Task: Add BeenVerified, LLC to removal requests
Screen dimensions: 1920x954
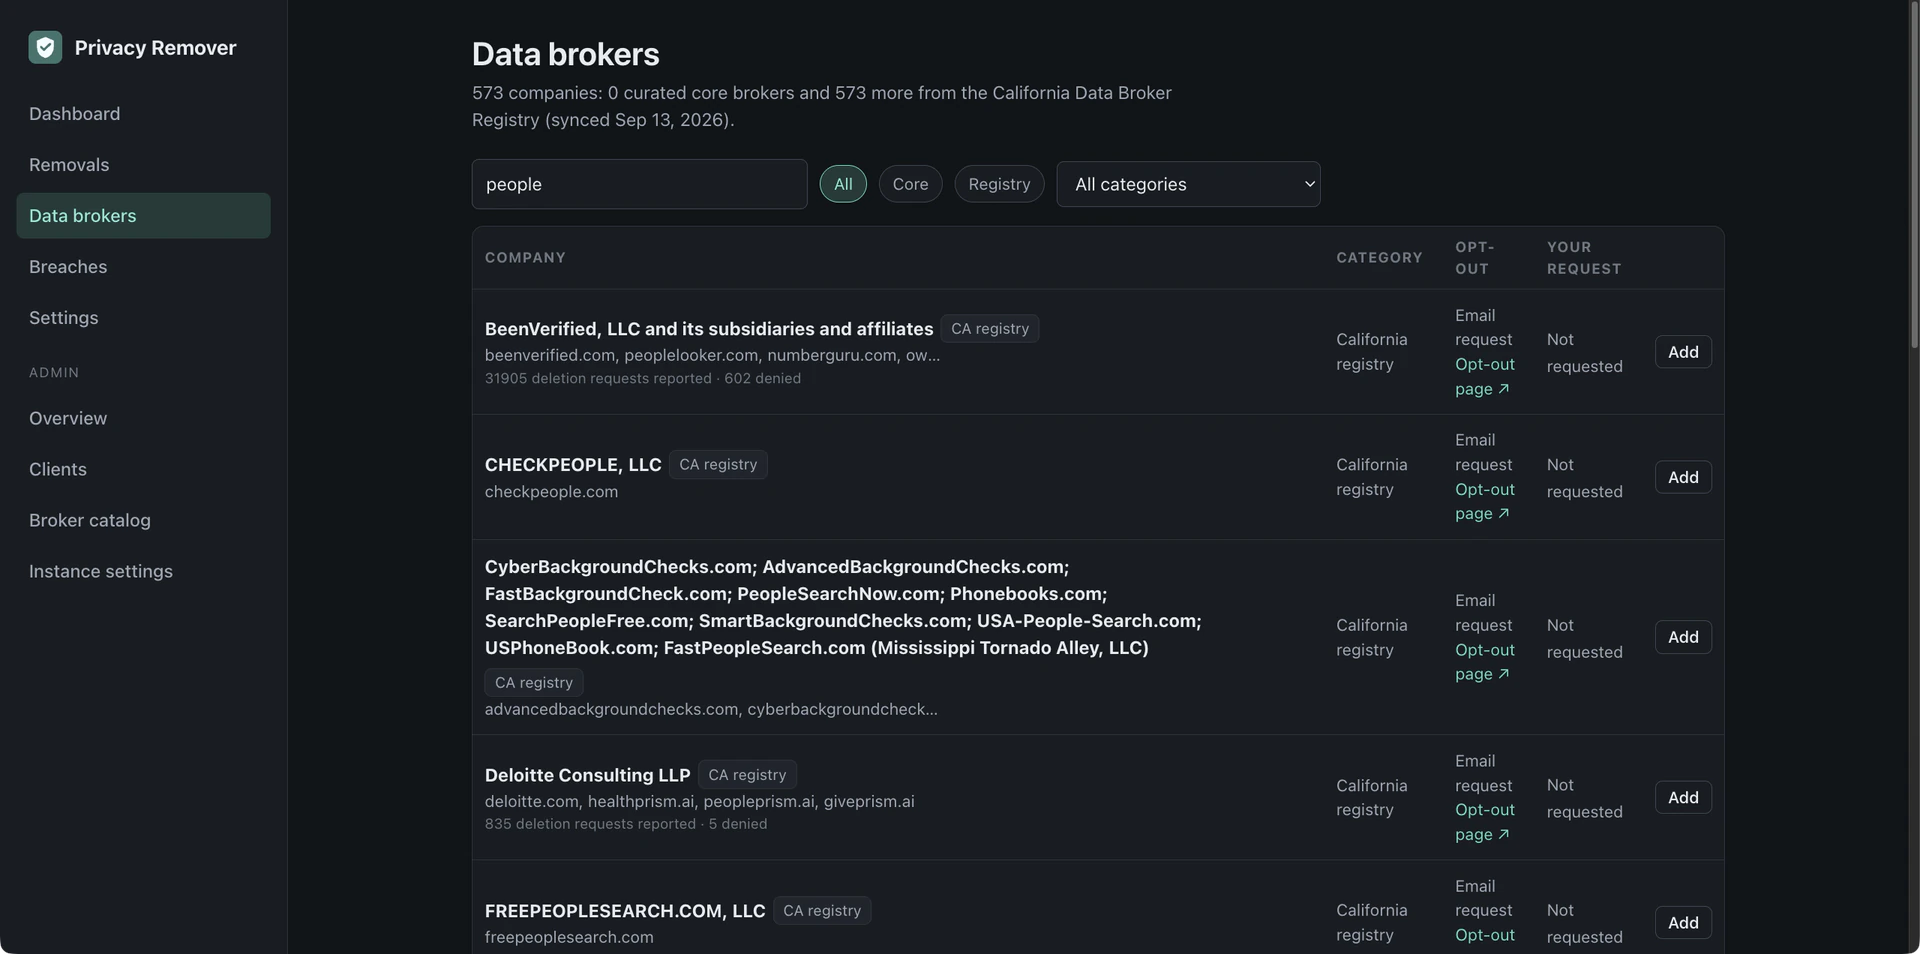Action: (1683, 352)
